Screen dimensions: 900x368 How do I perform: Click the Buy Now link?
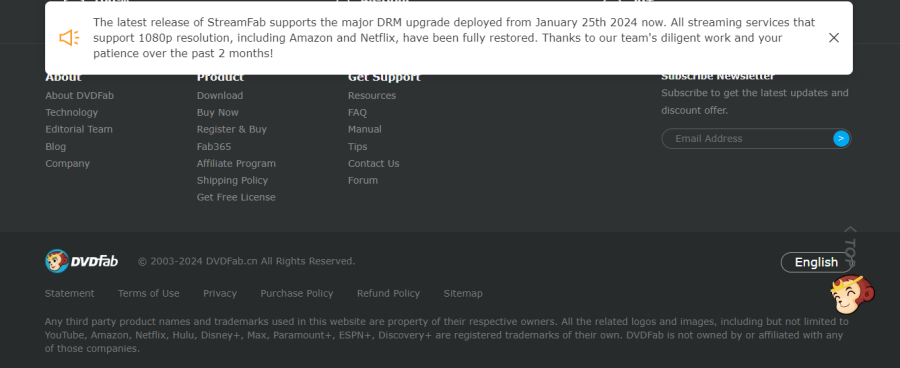pos(218,113)
